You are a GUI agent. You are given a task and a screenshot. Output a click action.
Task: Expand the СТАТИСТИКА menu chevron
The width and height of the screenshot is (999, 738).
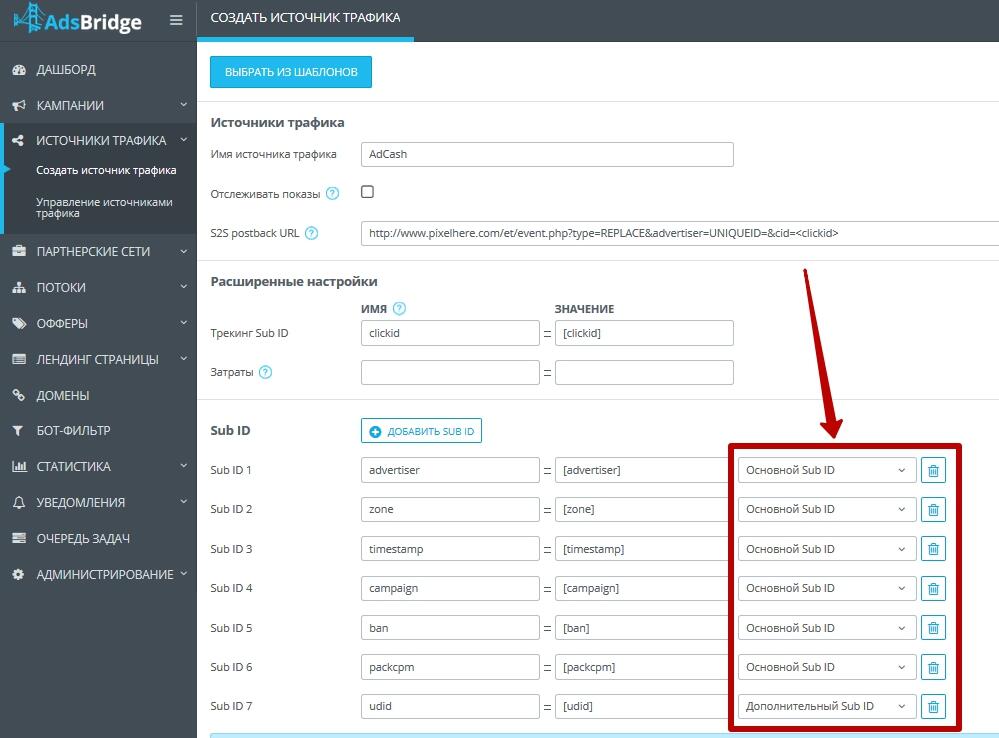[x=183, y=466]
